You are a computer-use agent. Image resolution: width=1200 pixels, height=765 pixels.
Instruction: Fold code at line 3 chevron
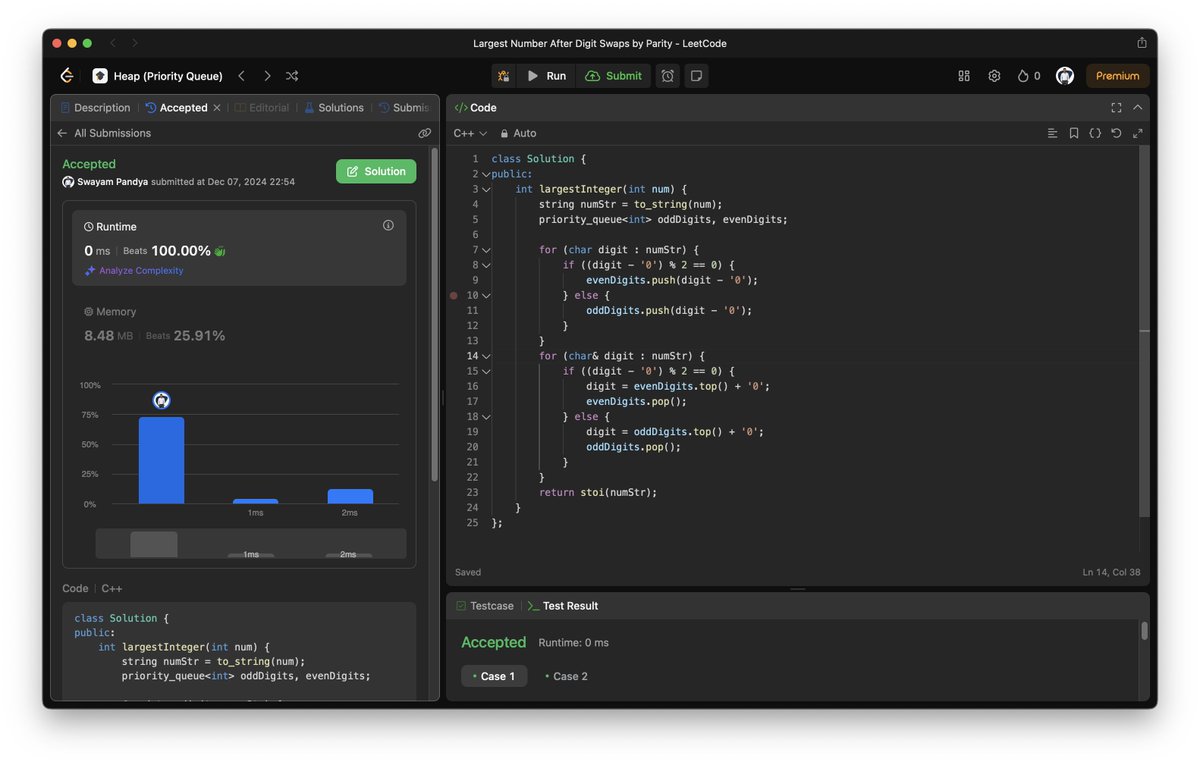pos(486,189)
